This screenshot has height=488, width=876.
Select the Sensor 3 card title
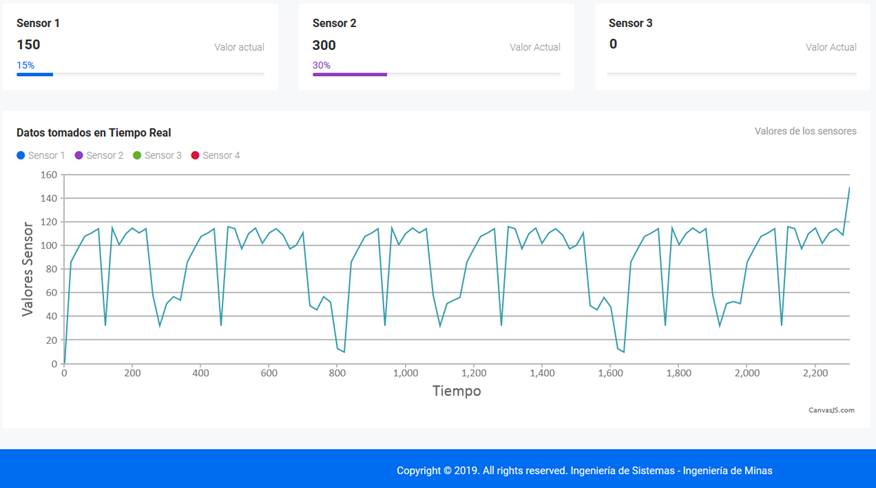pyautogui.click(x=631, y=23)
